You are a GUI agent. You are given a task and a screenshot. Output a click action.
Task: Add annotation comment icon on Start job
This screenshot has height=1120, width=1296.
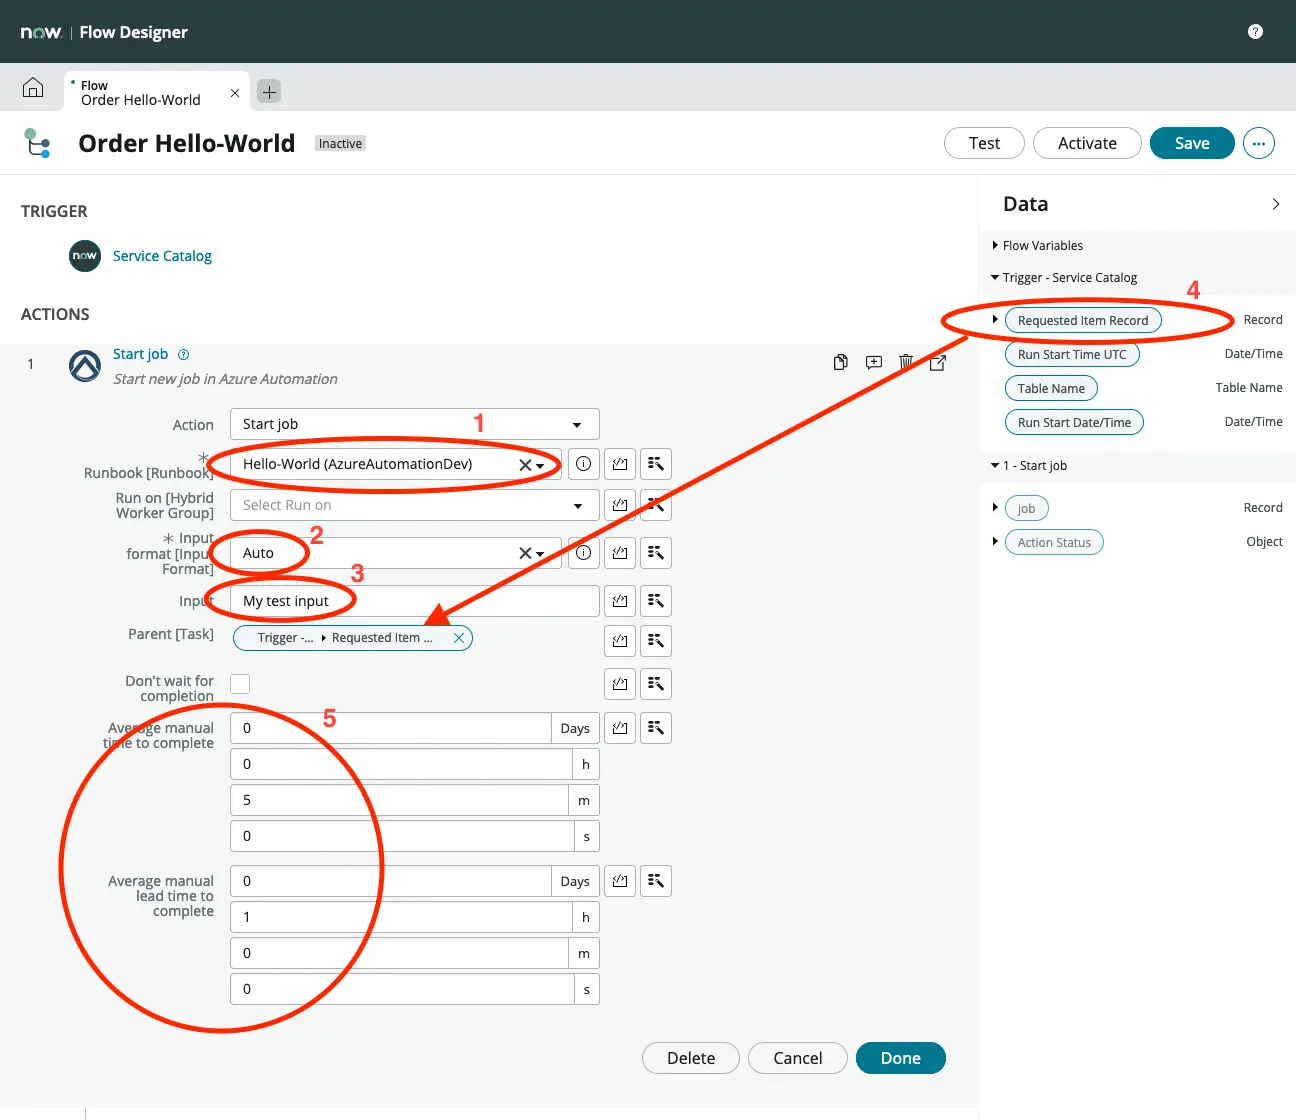[873, 362]
